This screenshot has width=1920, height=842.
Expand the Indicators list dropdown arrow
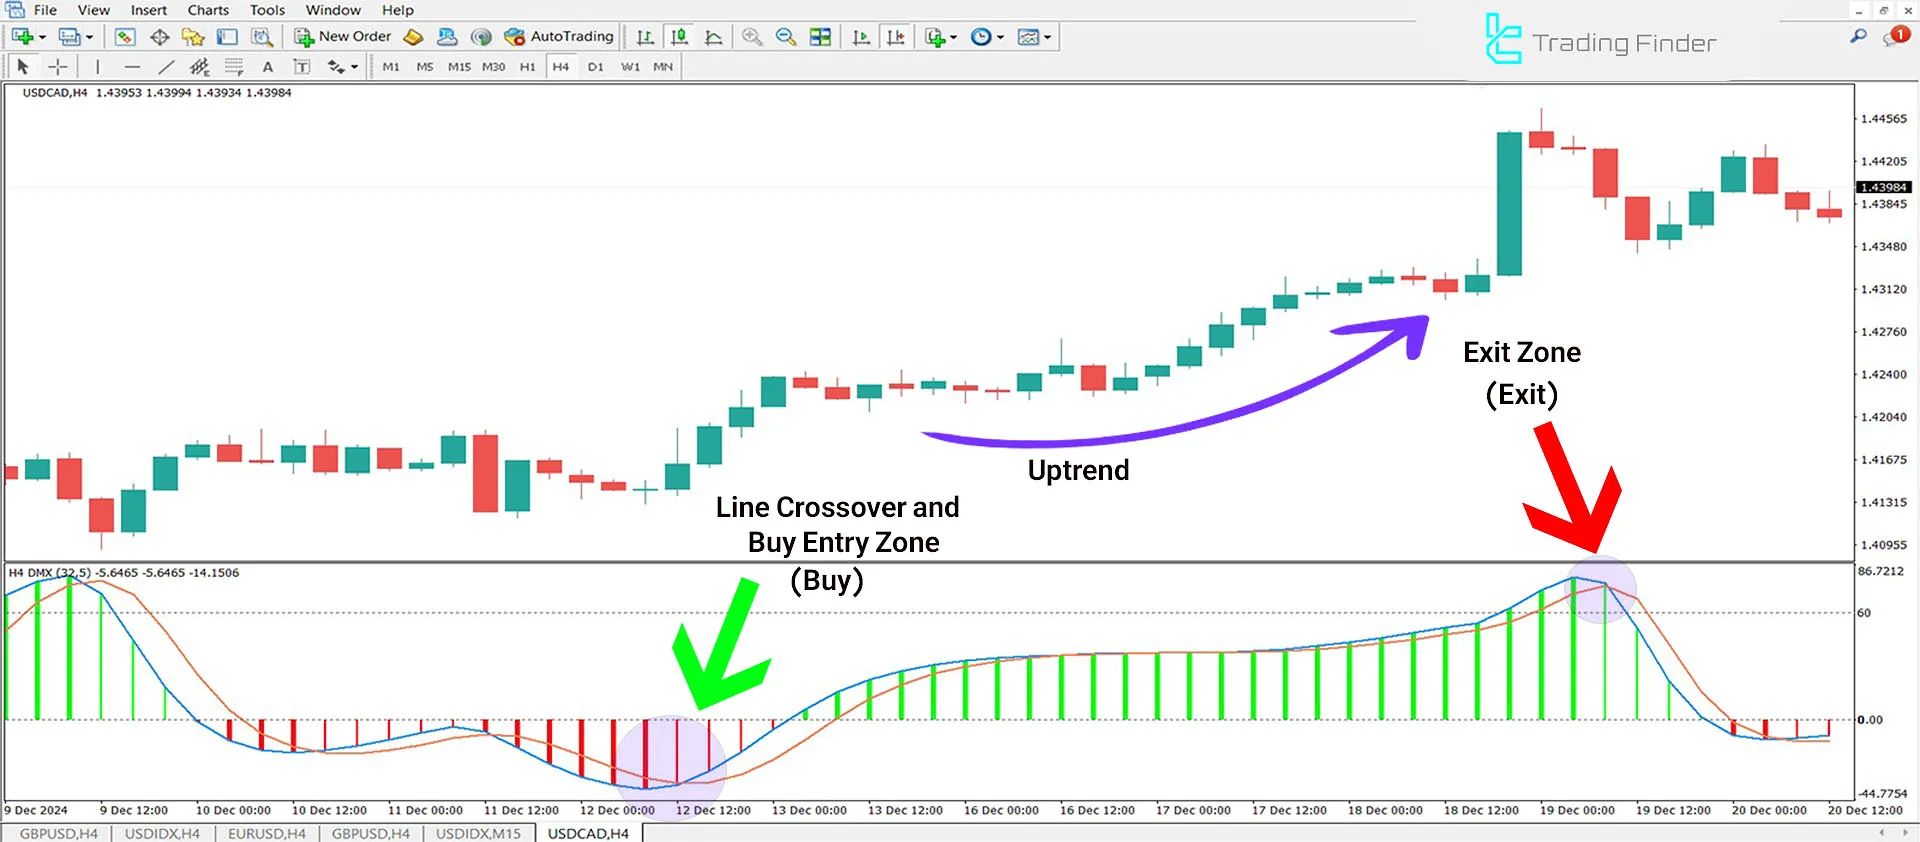click(x=953, y=38)
